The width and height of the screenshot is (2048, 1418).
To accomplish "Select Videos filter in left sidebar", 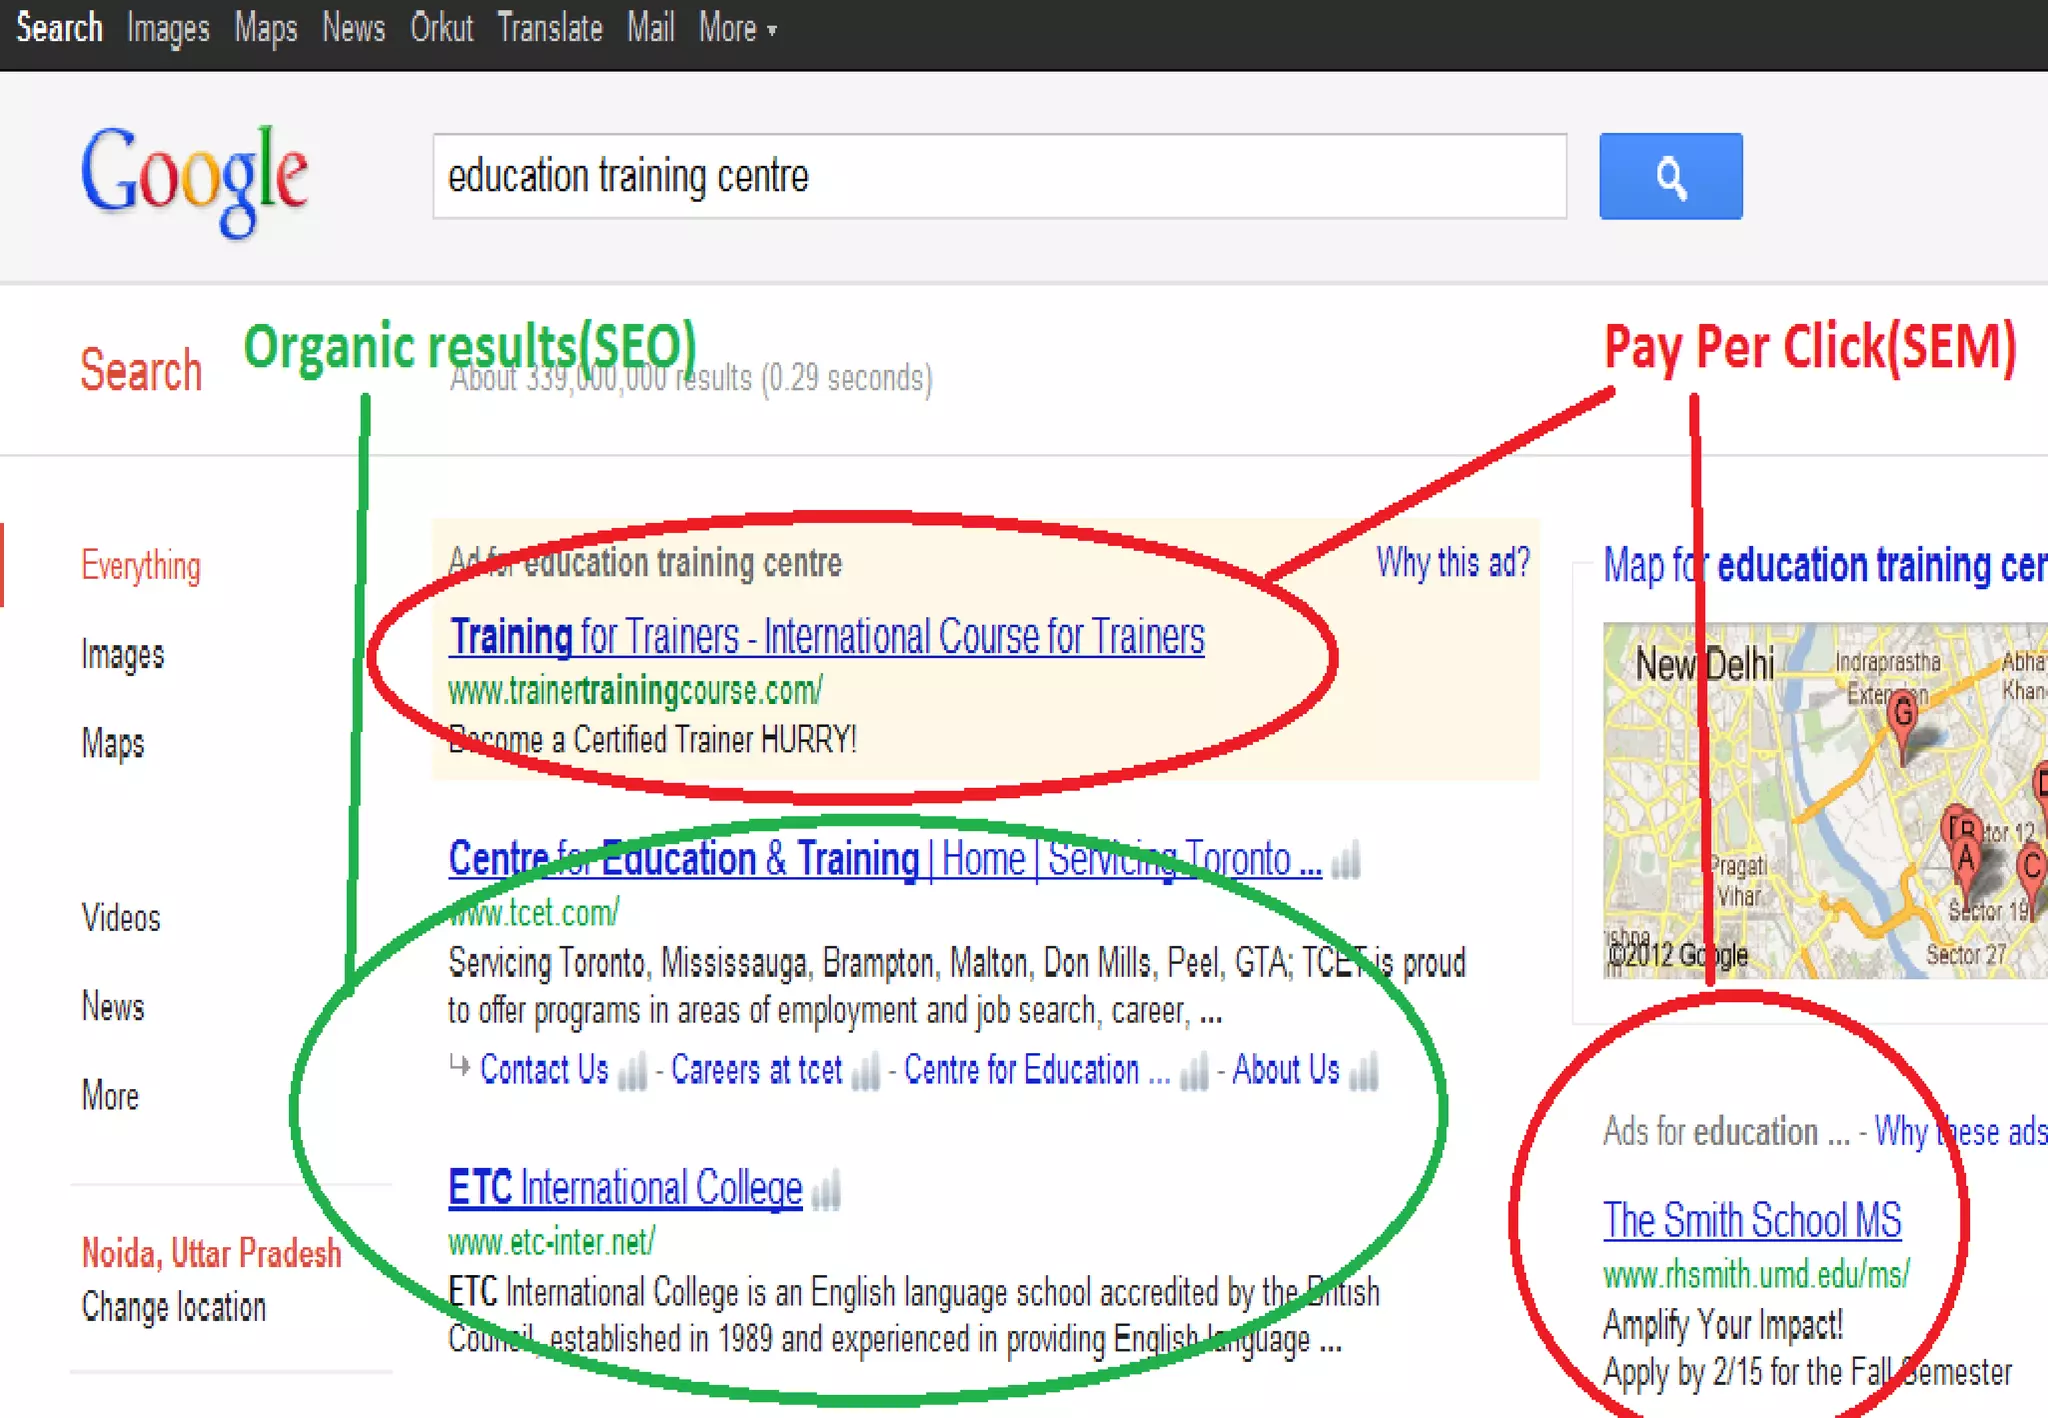I will 121,917.
